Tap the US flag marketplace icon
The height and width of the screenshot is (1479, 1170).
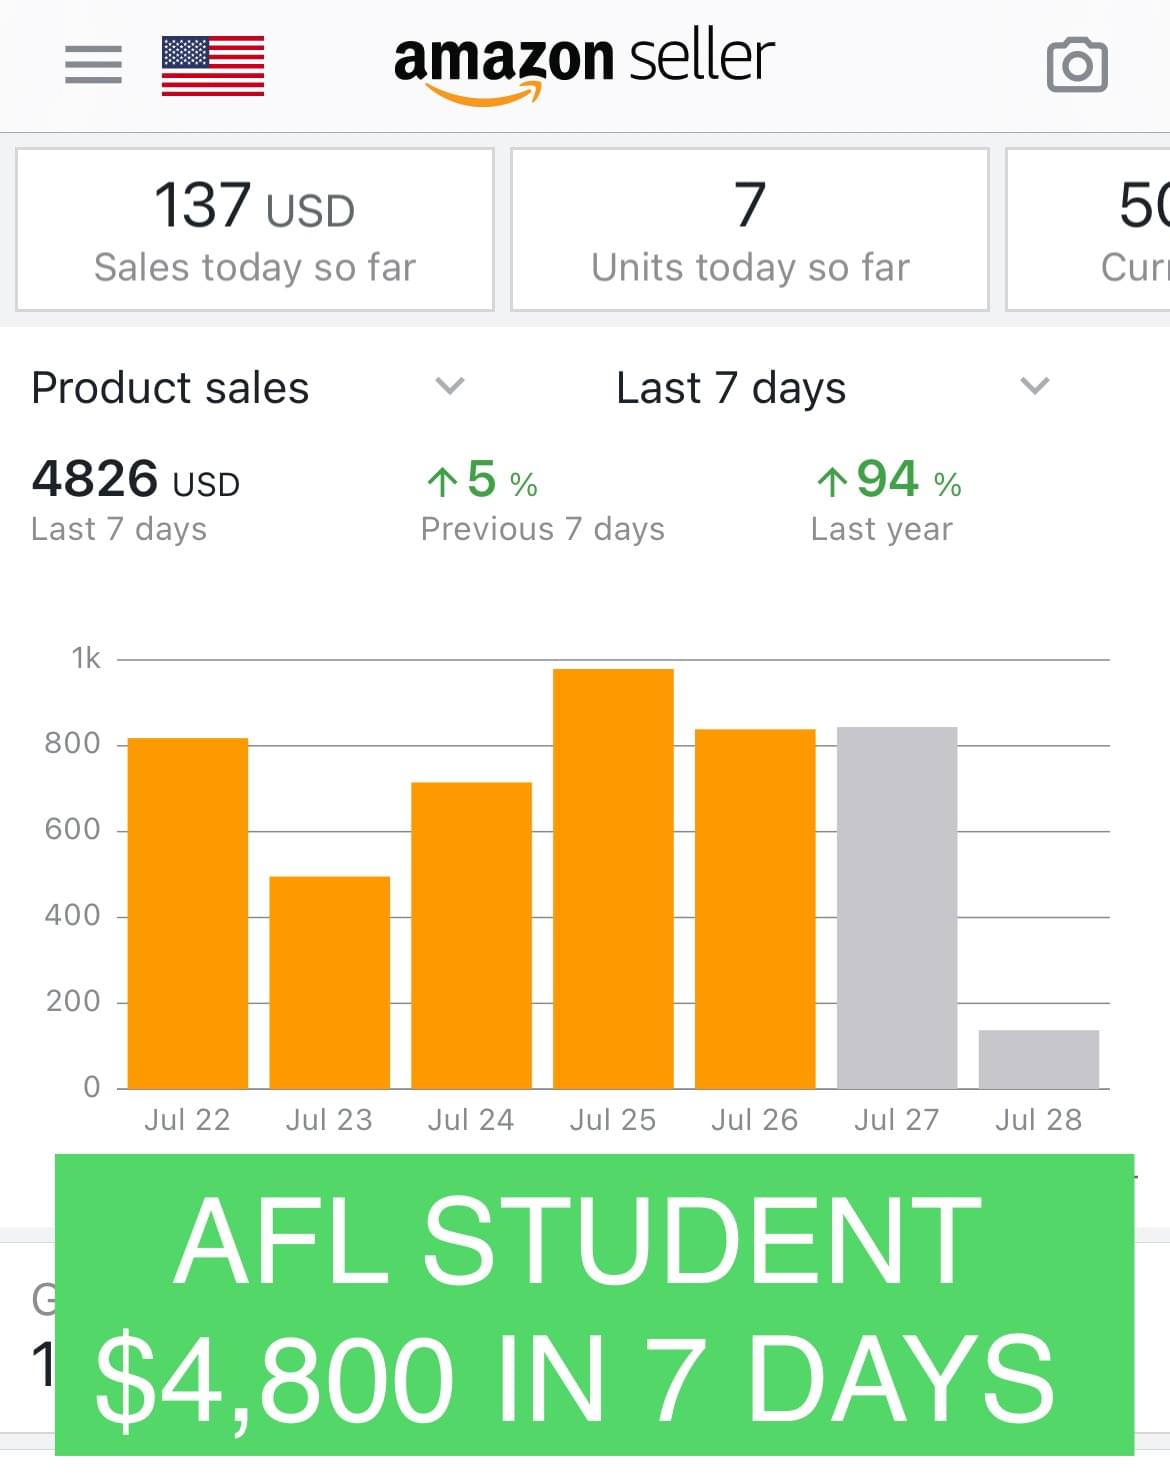213,66
